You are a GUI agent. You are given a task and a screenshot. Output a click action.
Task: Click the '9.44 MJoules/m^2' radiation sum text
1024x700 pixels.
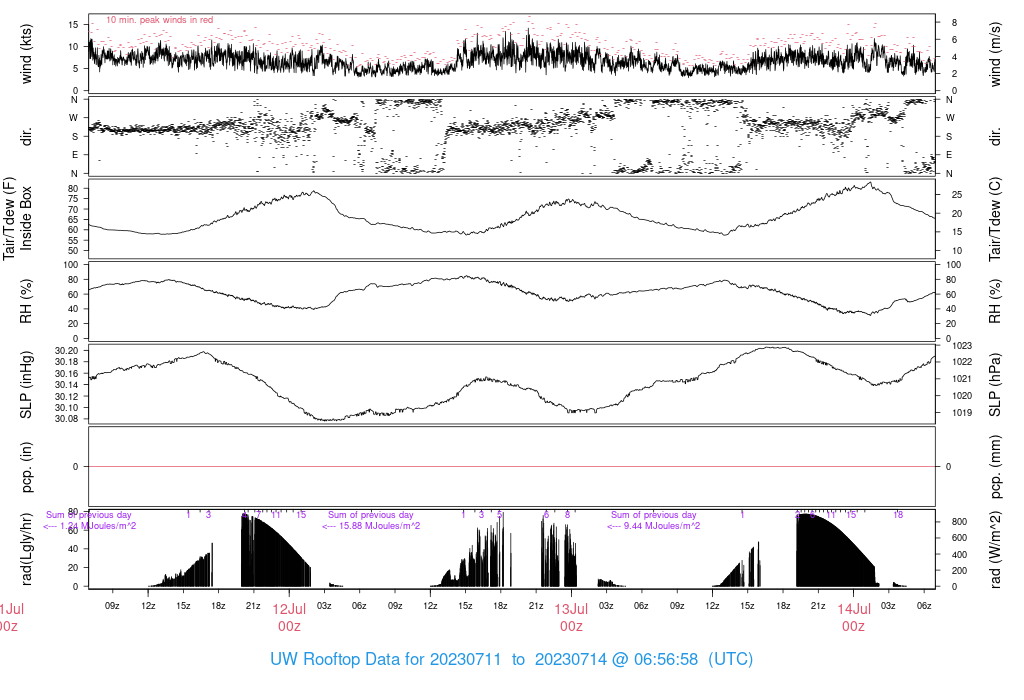click(x=663, y=526)
